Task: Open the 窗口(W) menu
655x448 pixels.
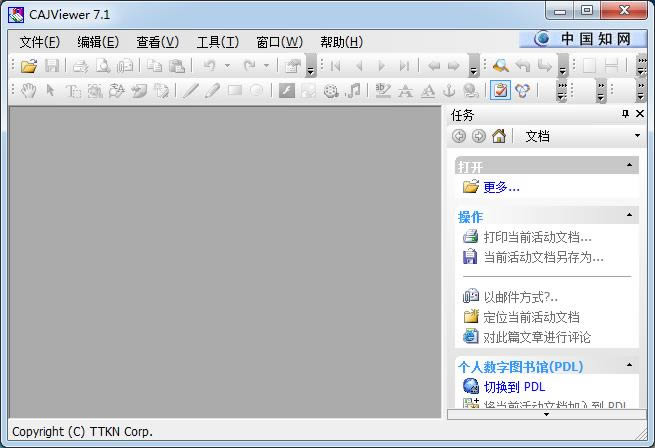Action: click(x=279, y=42)
